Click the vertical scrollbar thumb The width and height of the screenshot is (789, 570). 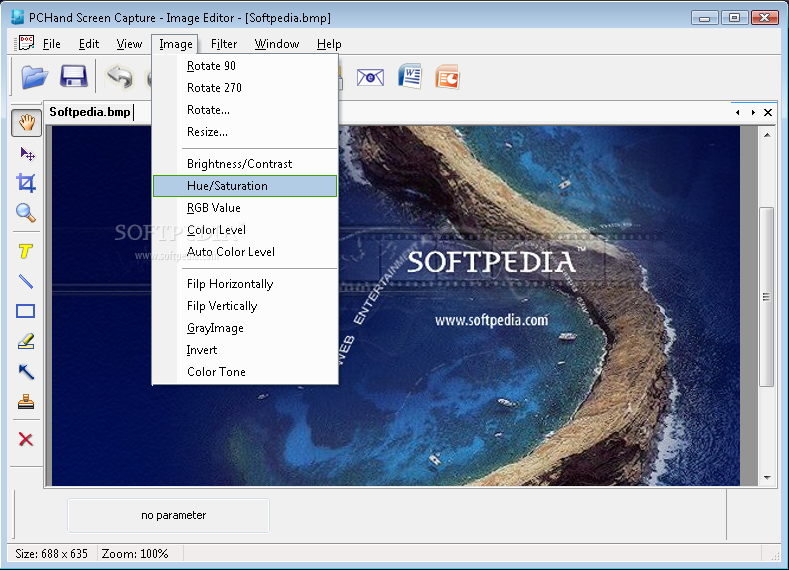766,297
